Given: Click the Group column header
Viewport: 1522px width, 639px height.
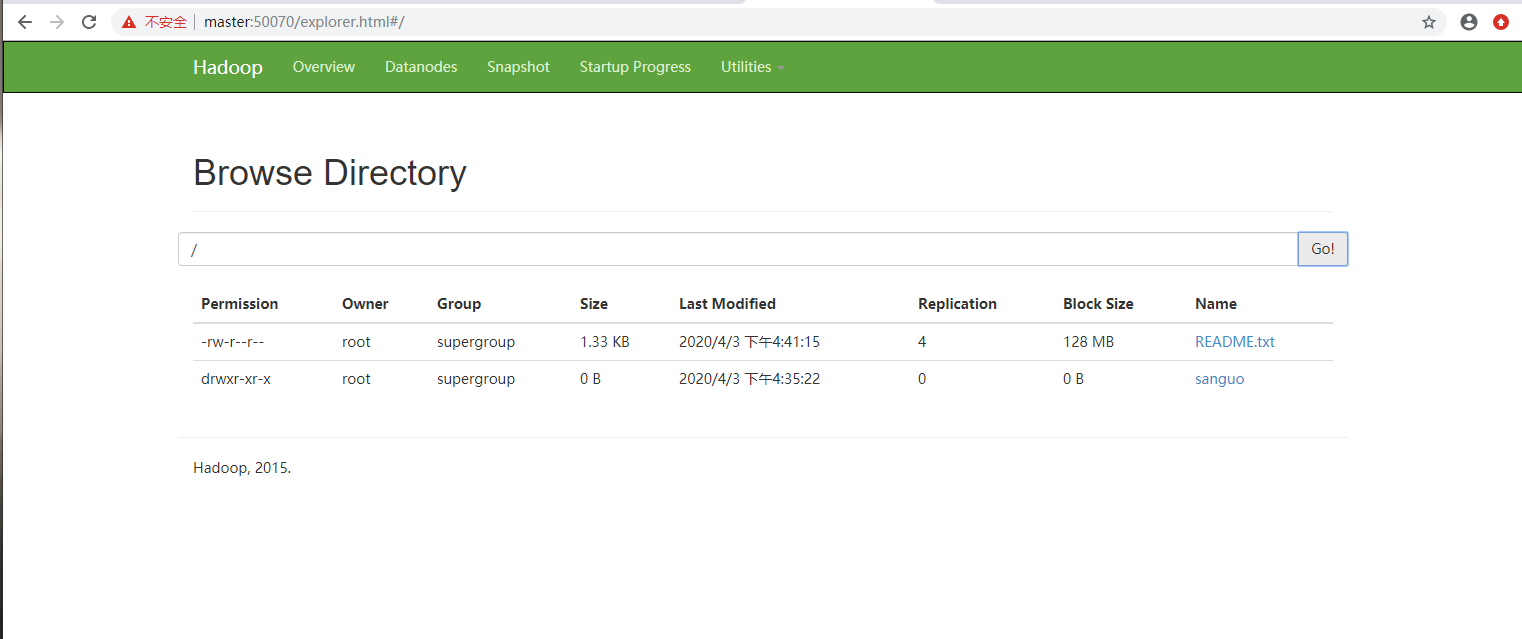Looking at the screenshot, I should 459,304.
